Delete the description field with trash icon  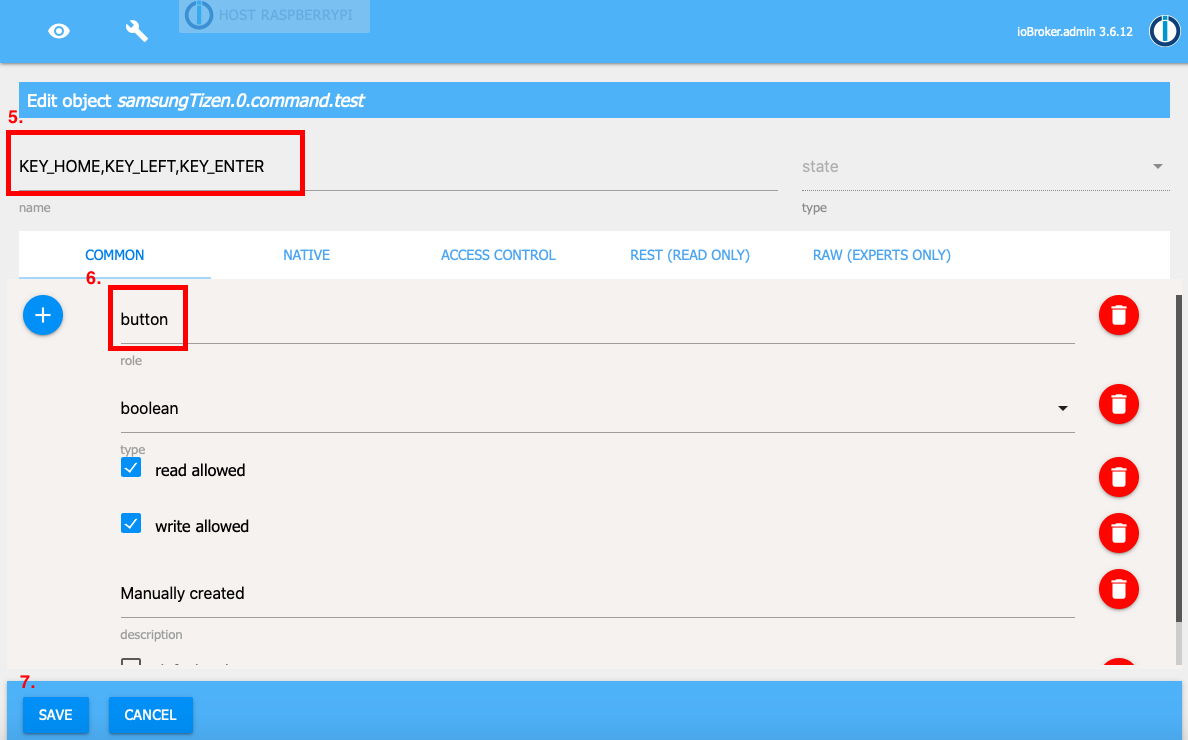pyautogui.click(x=1119, y=589)
